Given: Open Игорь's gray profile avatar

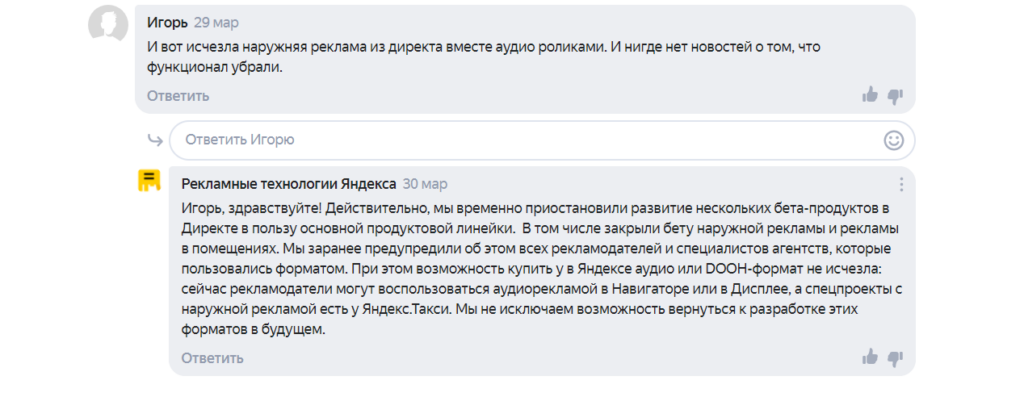Looking at the screenshot, I should point(108,25).
